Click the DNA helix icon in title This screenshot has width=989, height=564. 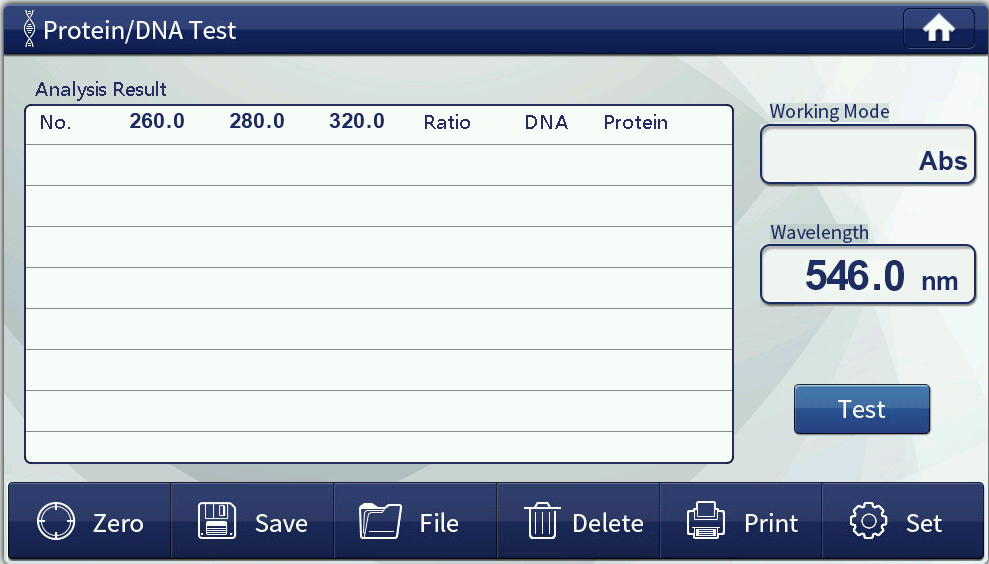click(x=27, y=30)
